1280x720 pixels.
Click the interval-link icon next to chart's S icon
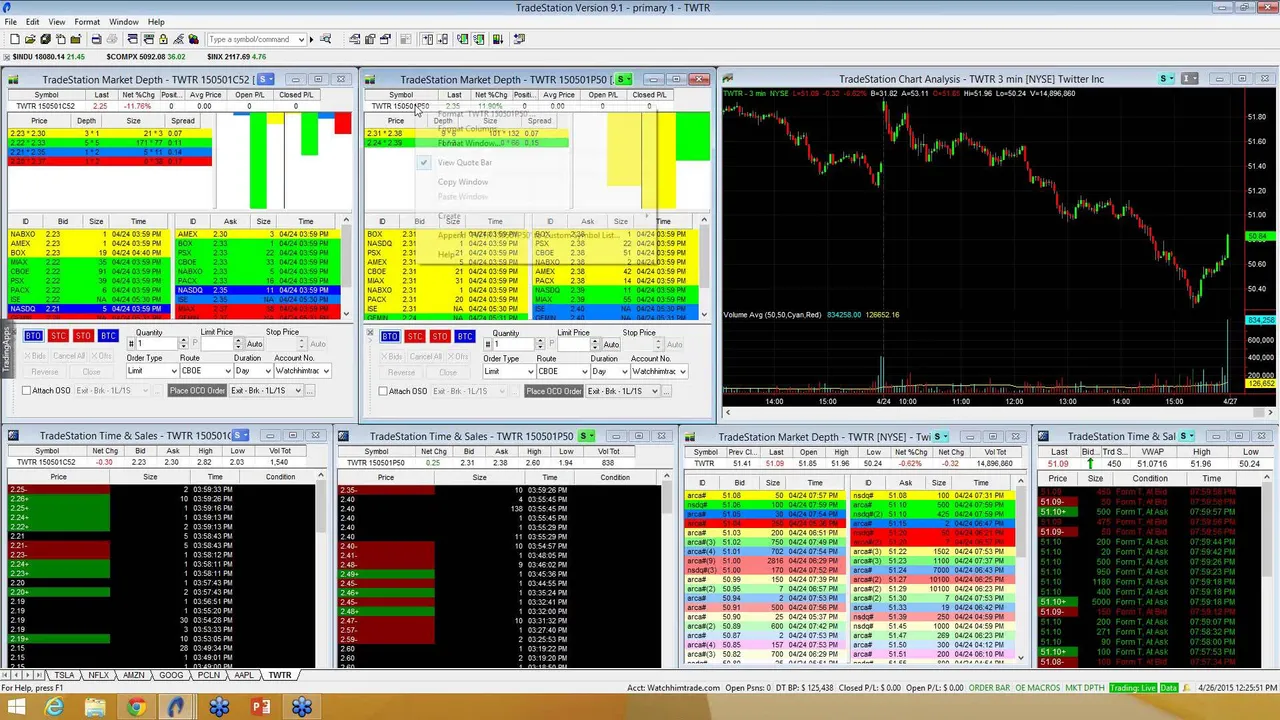[1189, 79]
